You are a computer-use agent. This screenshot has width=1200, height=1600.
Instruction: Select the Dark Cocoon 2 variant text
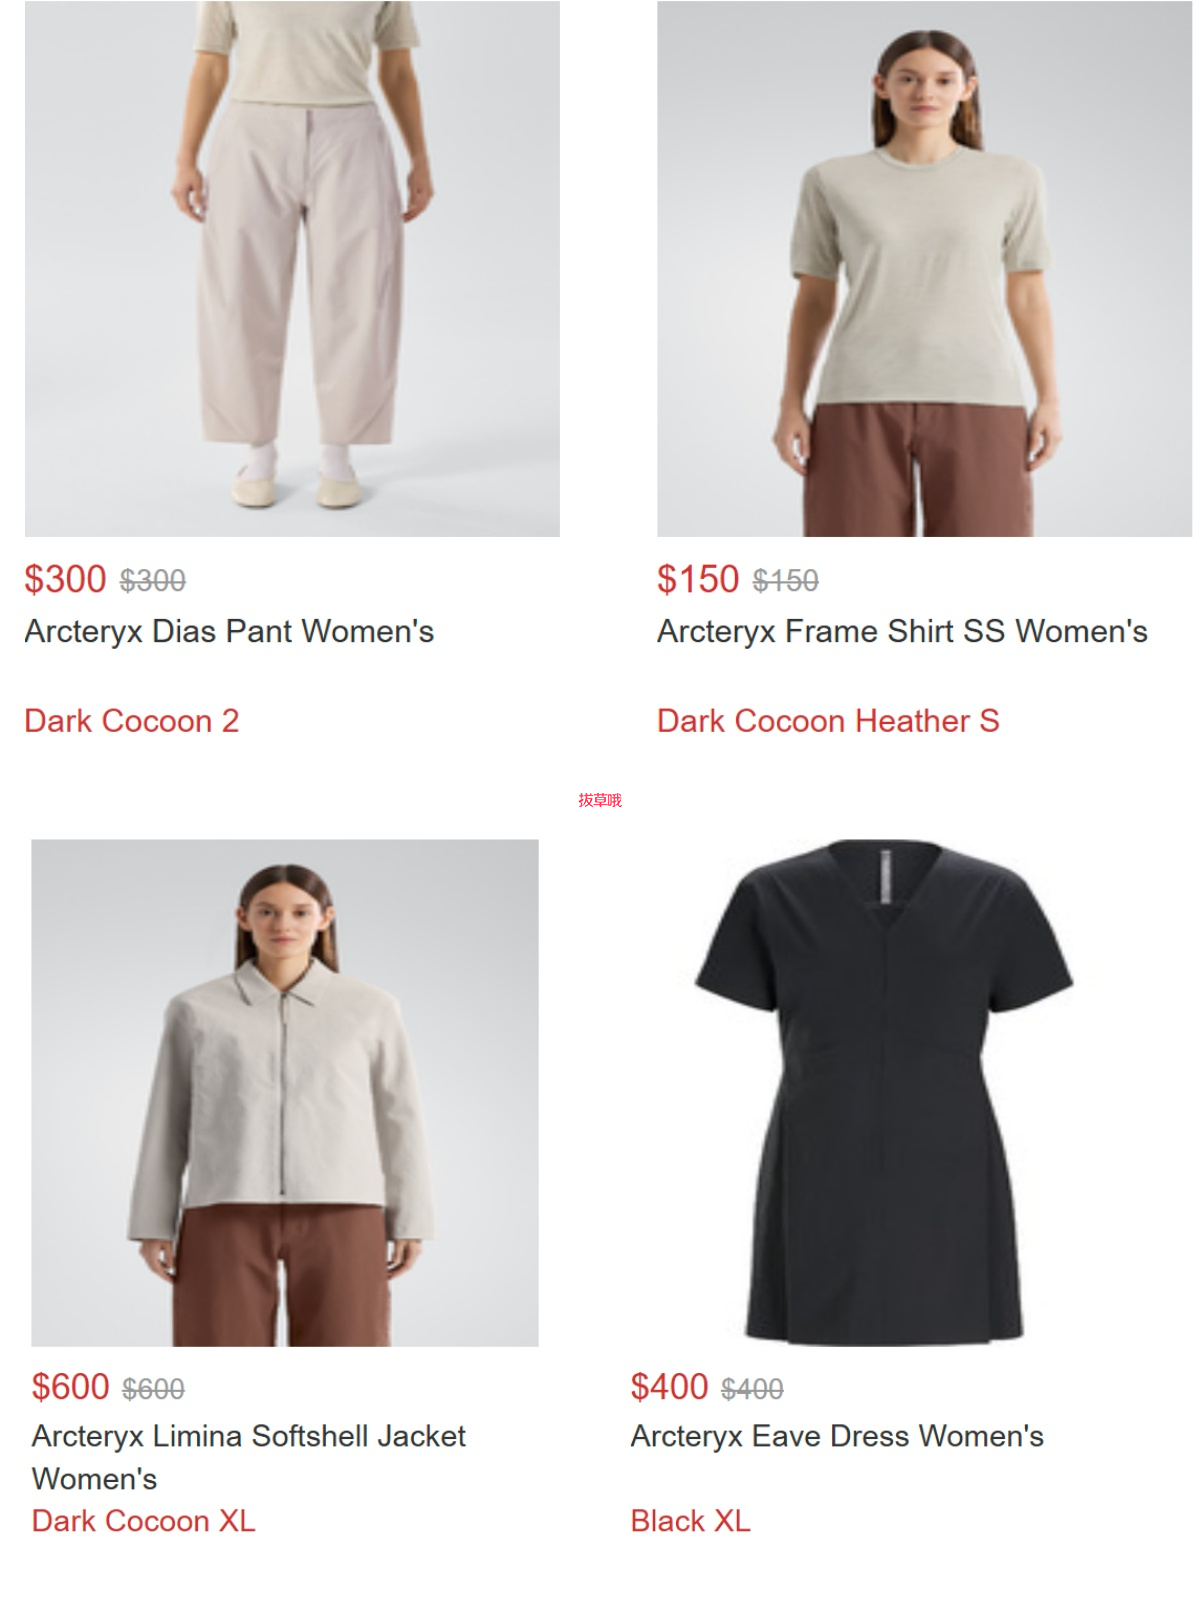tap(132, 721)
